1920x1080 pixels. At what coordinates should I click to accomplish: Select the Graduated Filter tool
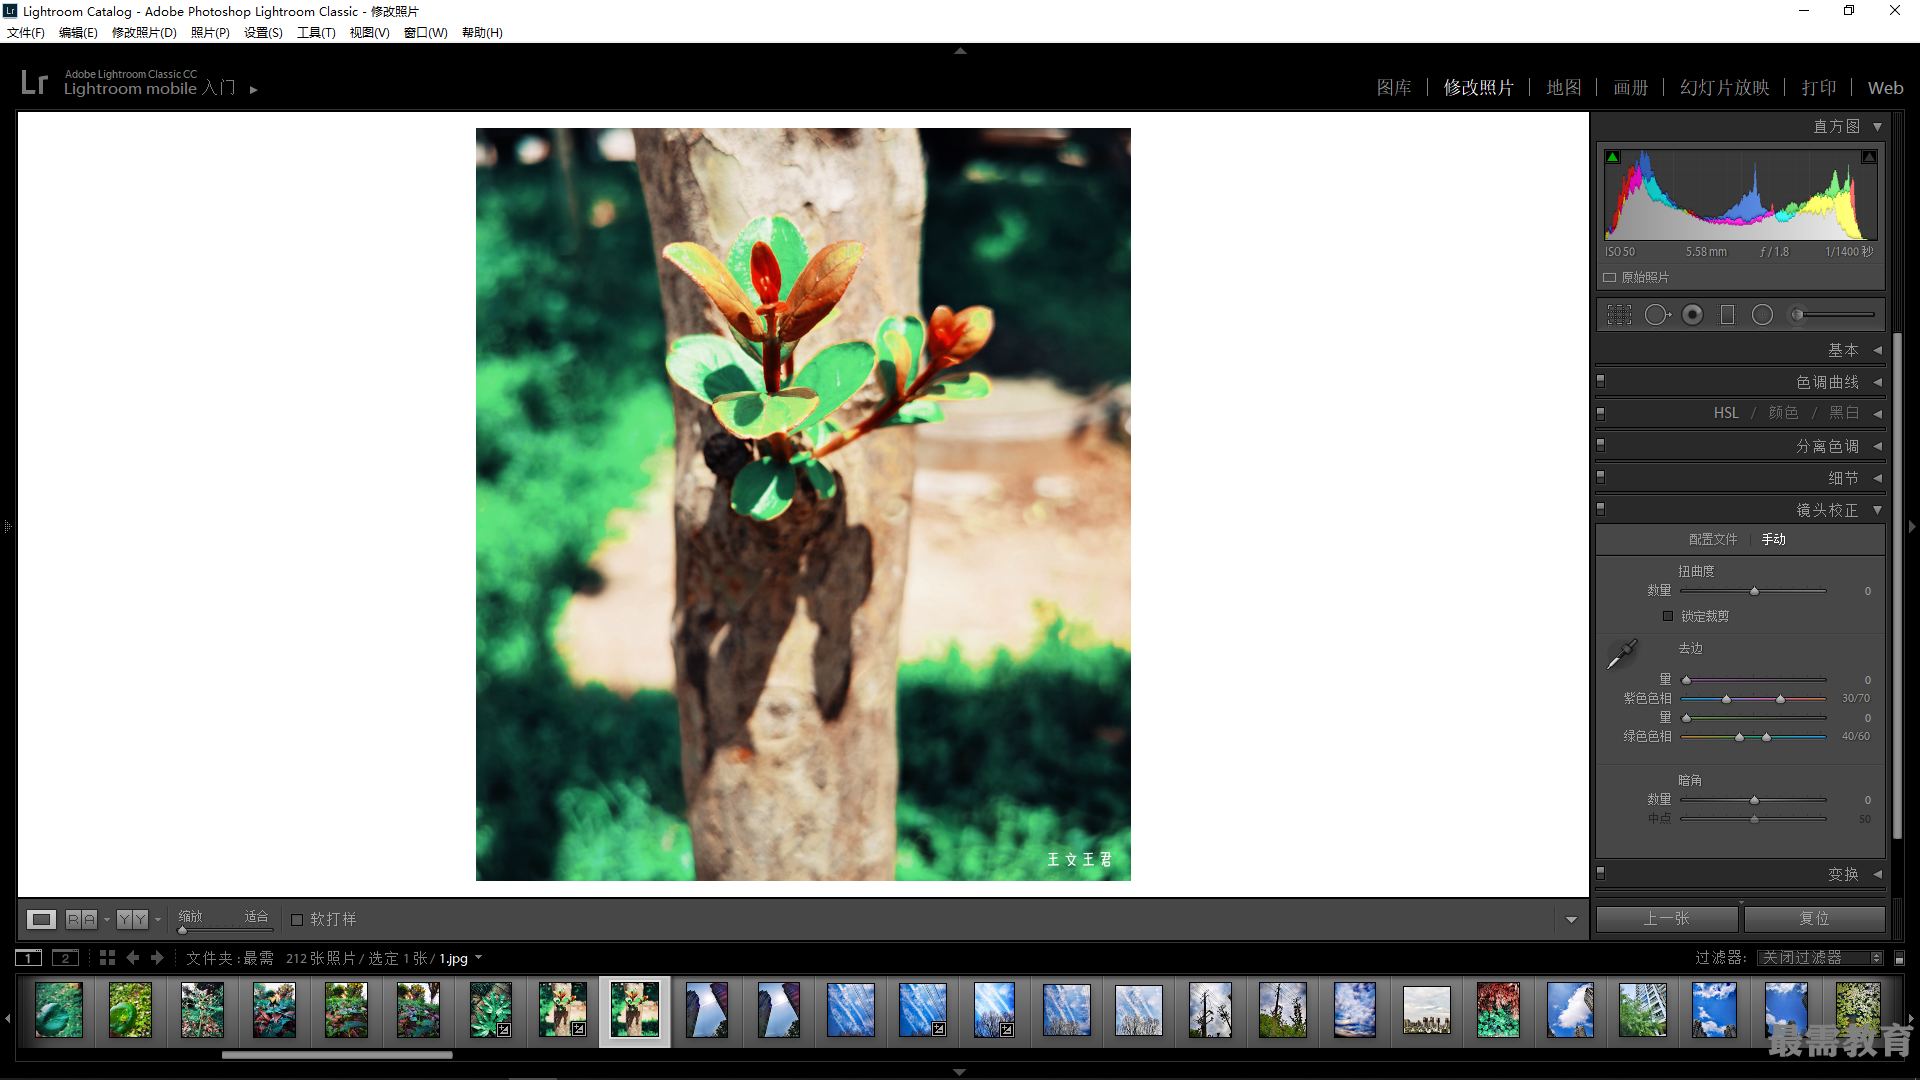coord(1727,315)
